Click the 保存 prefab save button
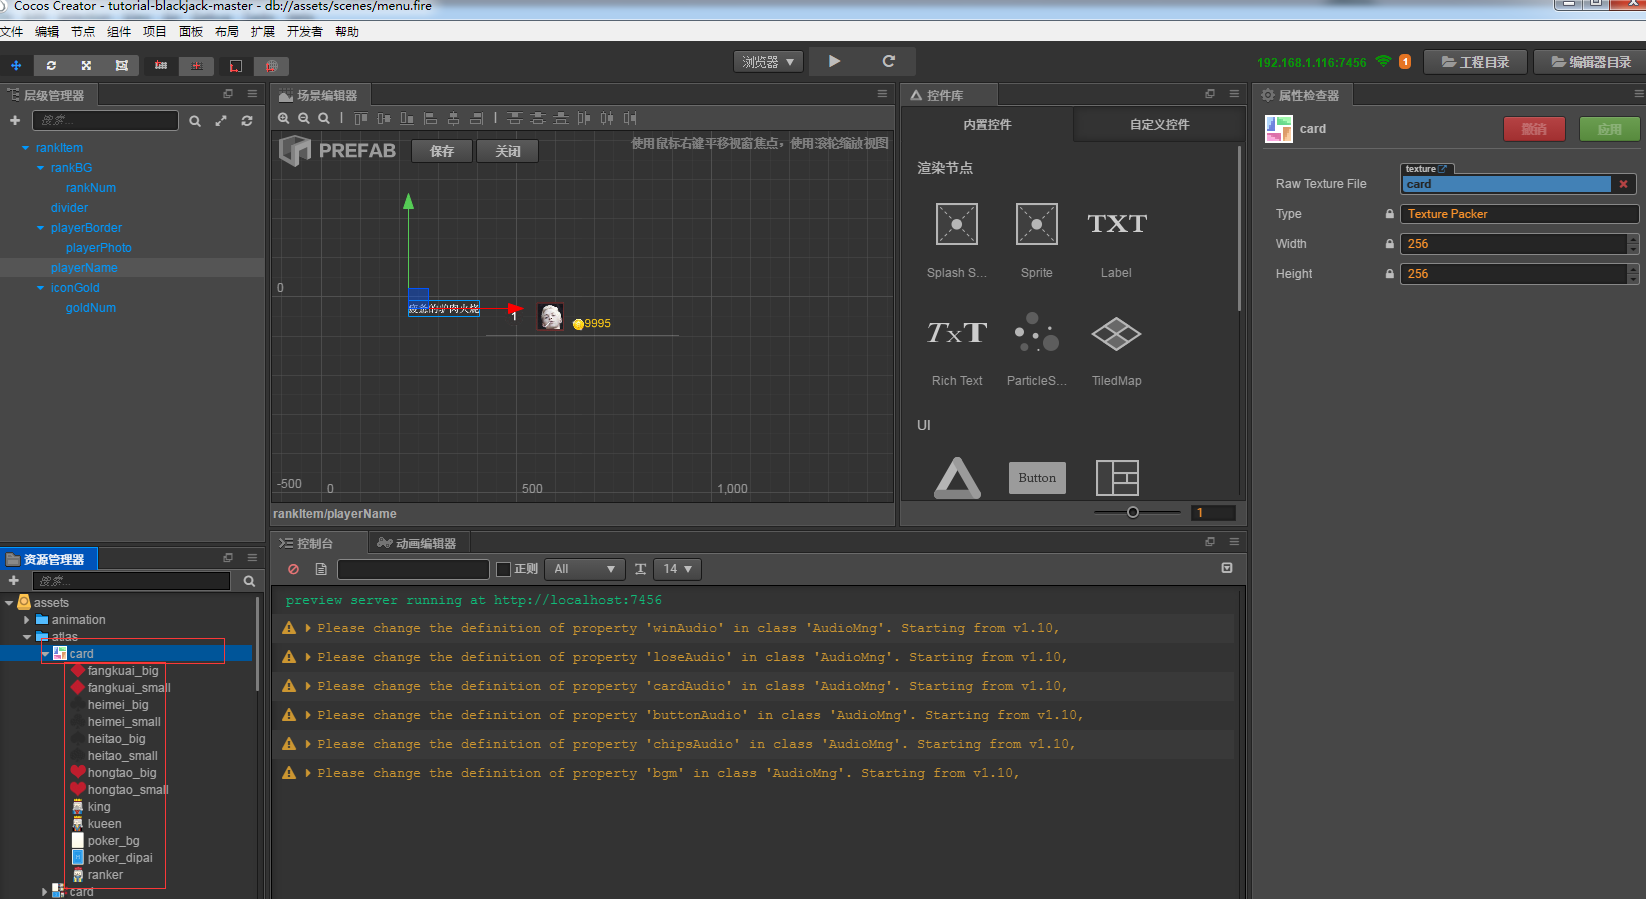The width and height of the screenshot is (1646, 899). point(442,151)
